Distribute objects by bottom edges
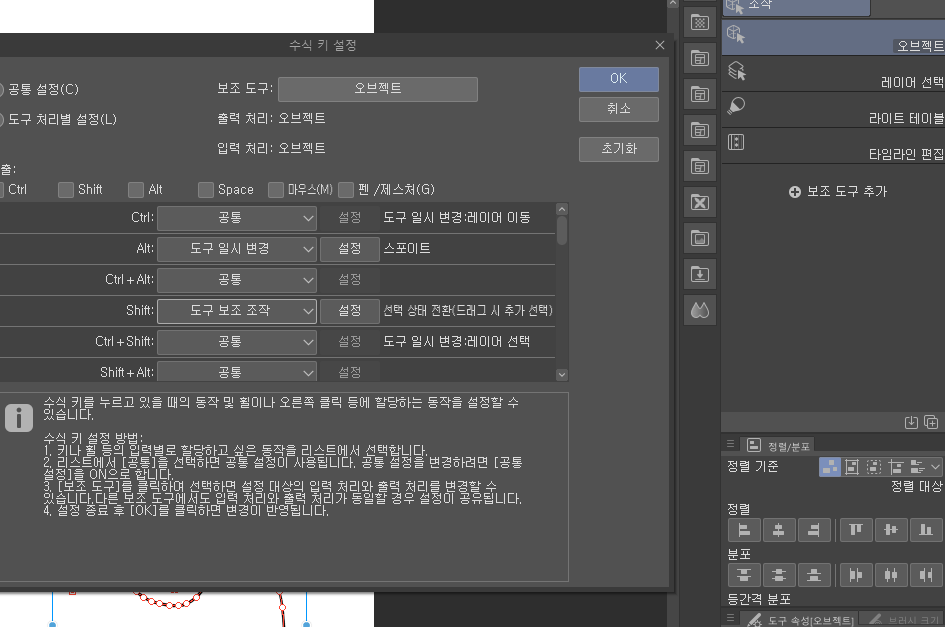This screenshot has width=945, height=627. pos(814,575)
